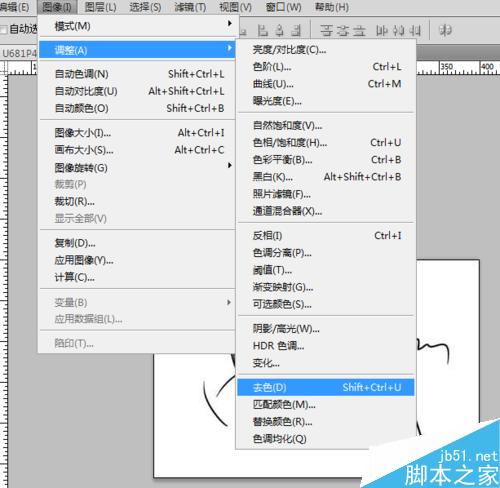The image size is (500, 488).
Task: Click the align left edges icon
Action: click(x=263, y=31)
